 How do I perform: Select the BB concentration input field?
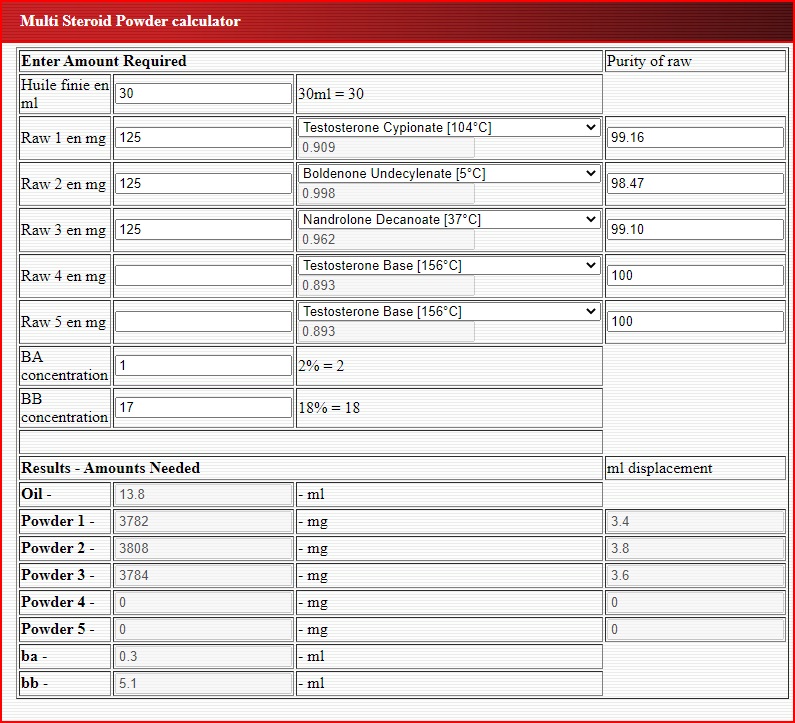(x=203, y=408)
